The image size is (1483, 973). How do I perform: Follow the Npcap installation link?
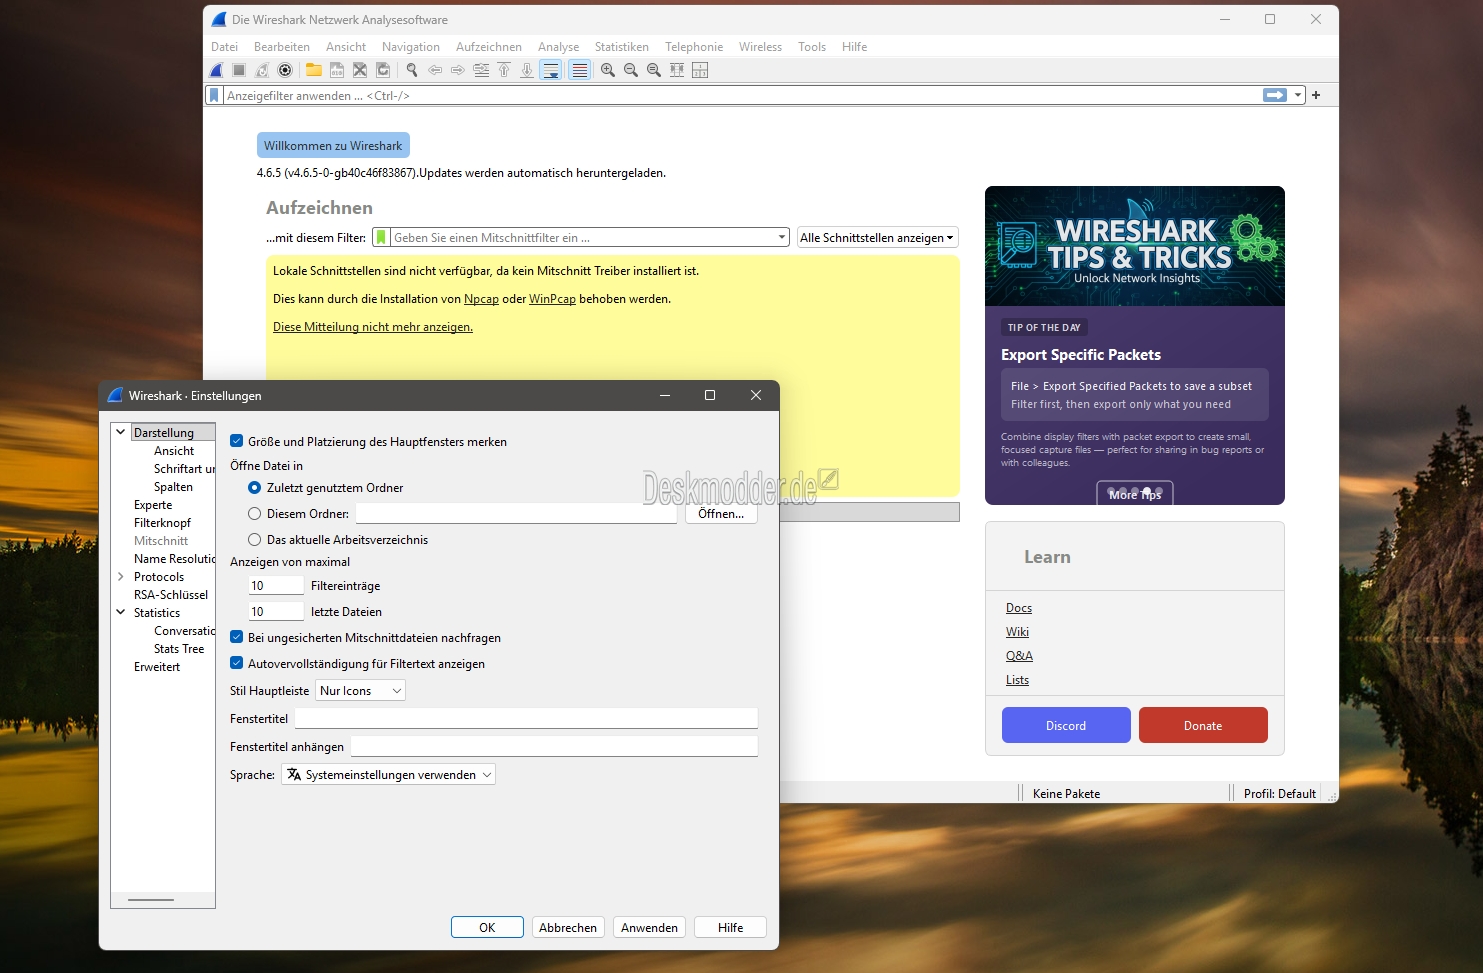tap(481, 299)
